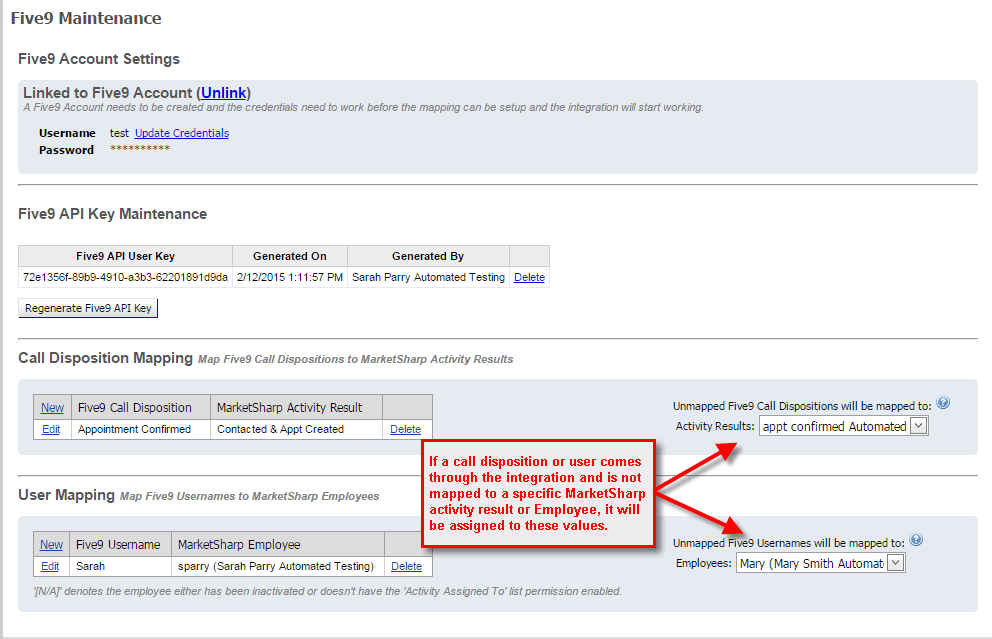This screenshot has height=639, width=992.
Task: Unlink the Five9 account
Action: click(x=223, y=93)
